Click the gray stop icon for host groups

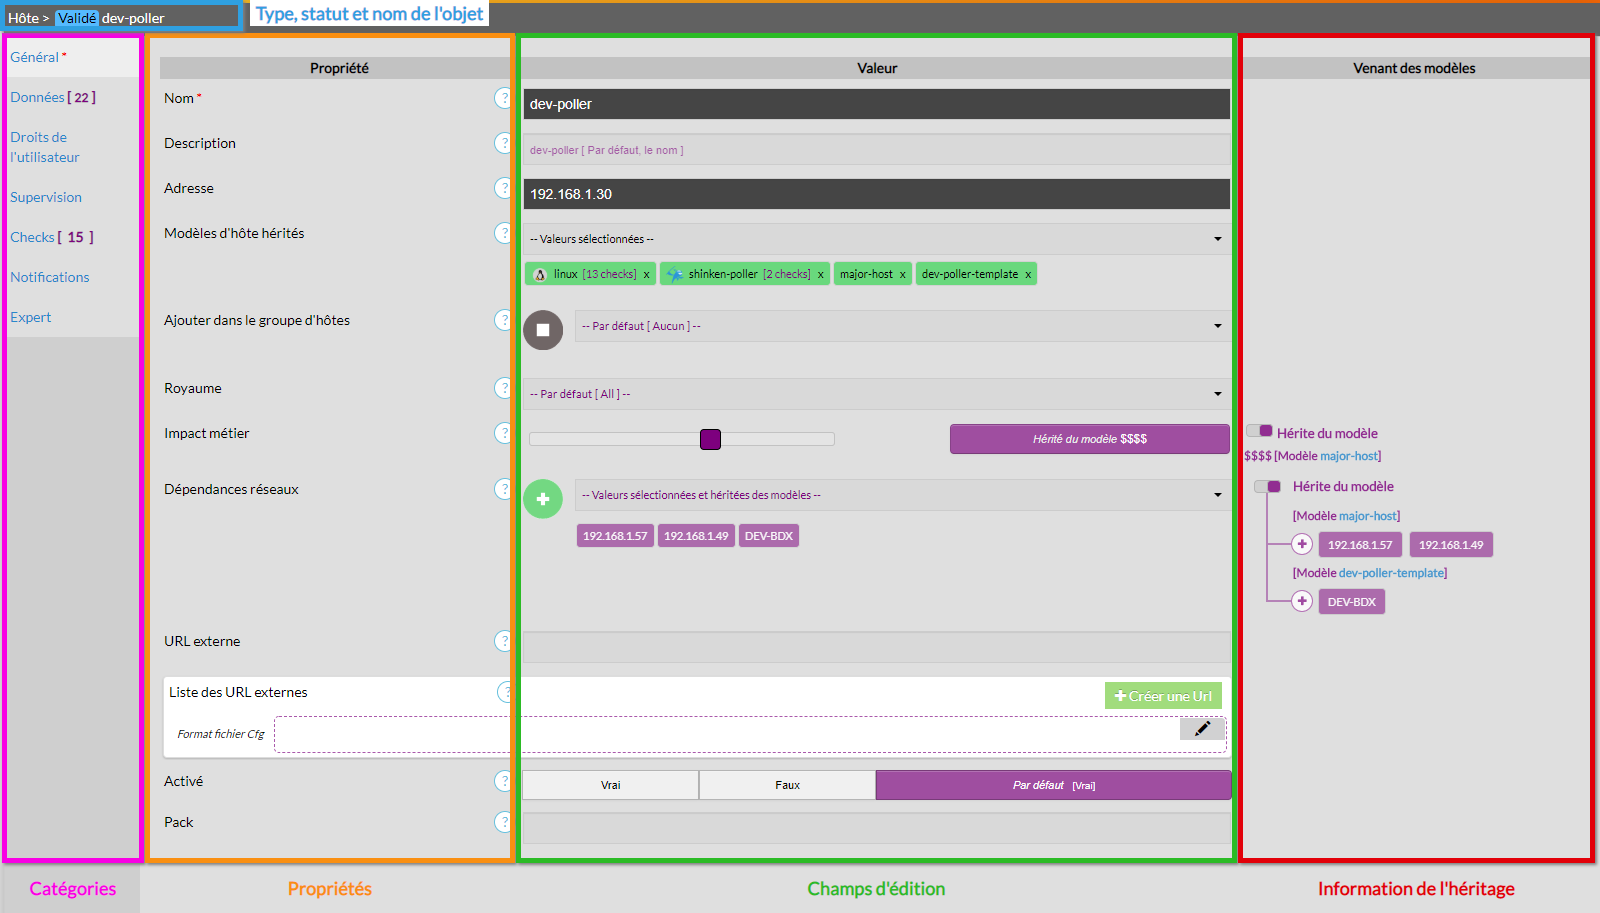[x=543, y=330]
